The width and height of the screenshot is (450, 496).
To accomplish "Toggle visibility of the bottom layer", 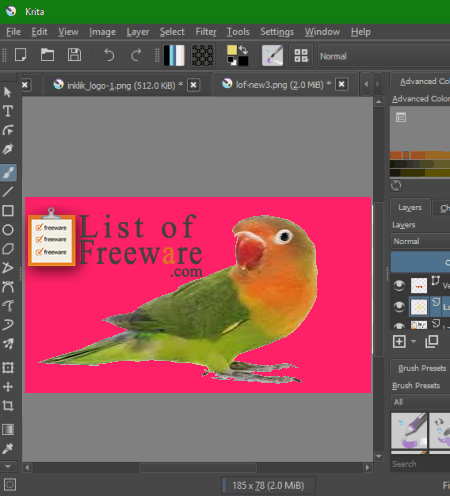I will [x=399, y=325].
